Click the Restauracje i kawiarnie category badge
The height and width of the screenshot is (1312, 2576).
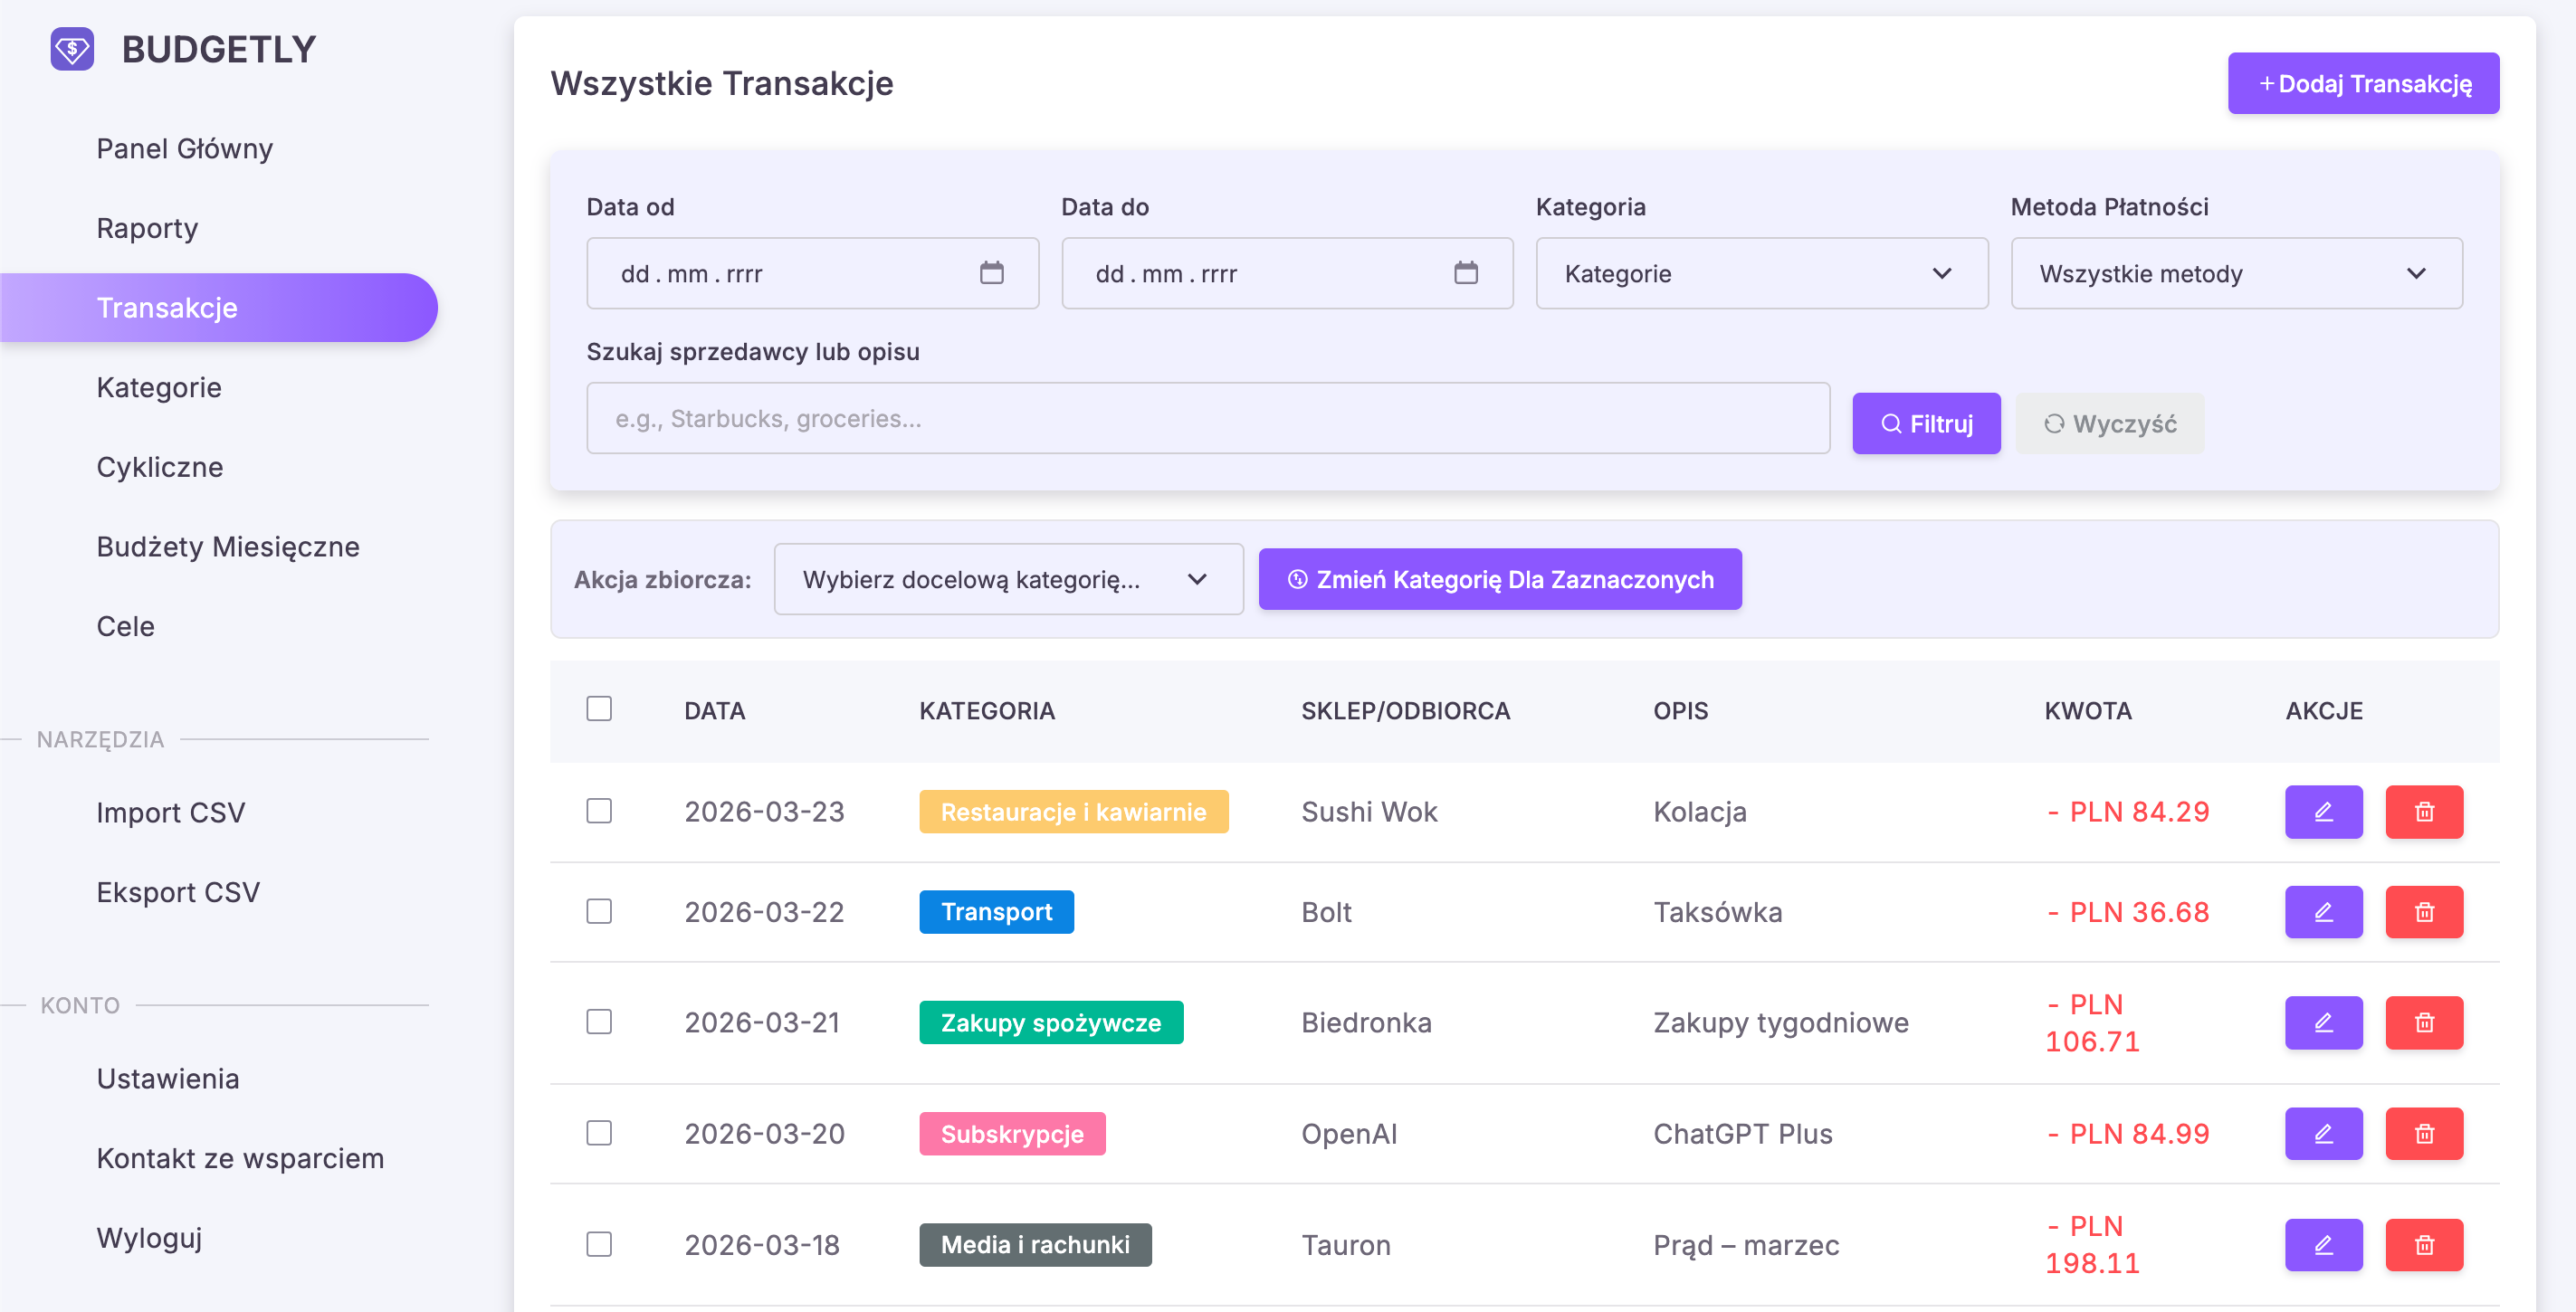(x=1073, y=811)
